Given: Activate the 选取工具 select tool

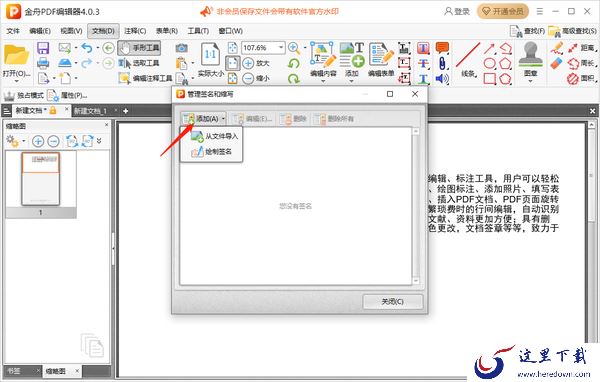Looking at the screenshot, I should [x=139, y=63].
